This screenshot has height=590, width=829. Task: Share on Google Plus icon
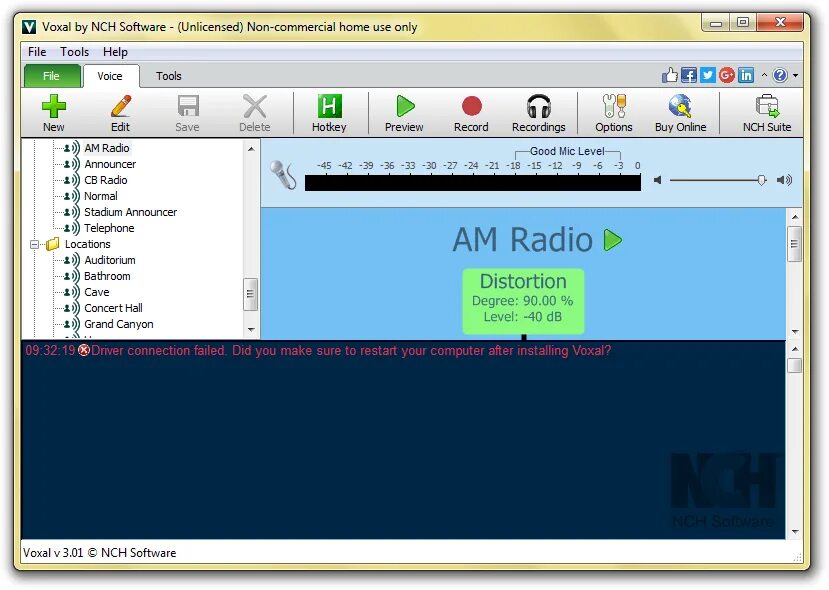pyautogui.click(x=727, y=75)
